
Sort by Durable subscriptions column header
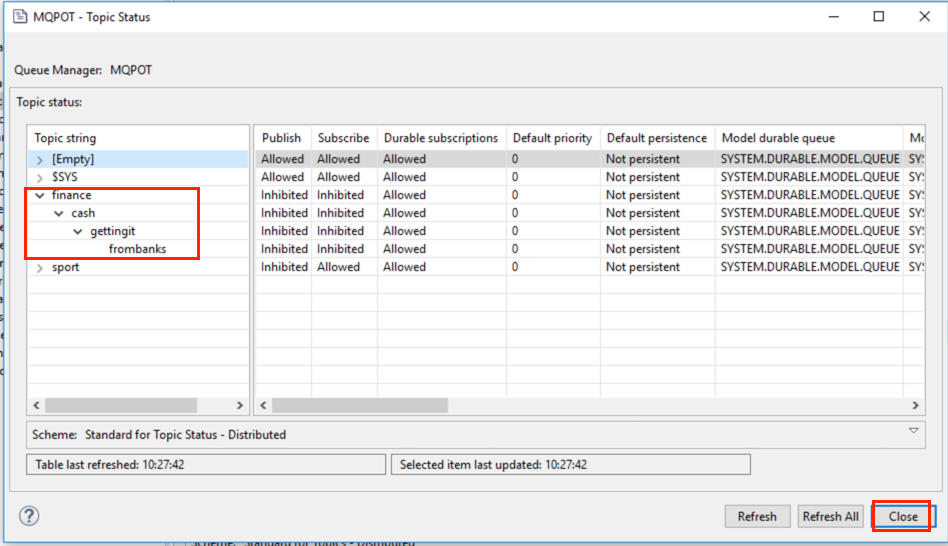(x=441, y=138)
